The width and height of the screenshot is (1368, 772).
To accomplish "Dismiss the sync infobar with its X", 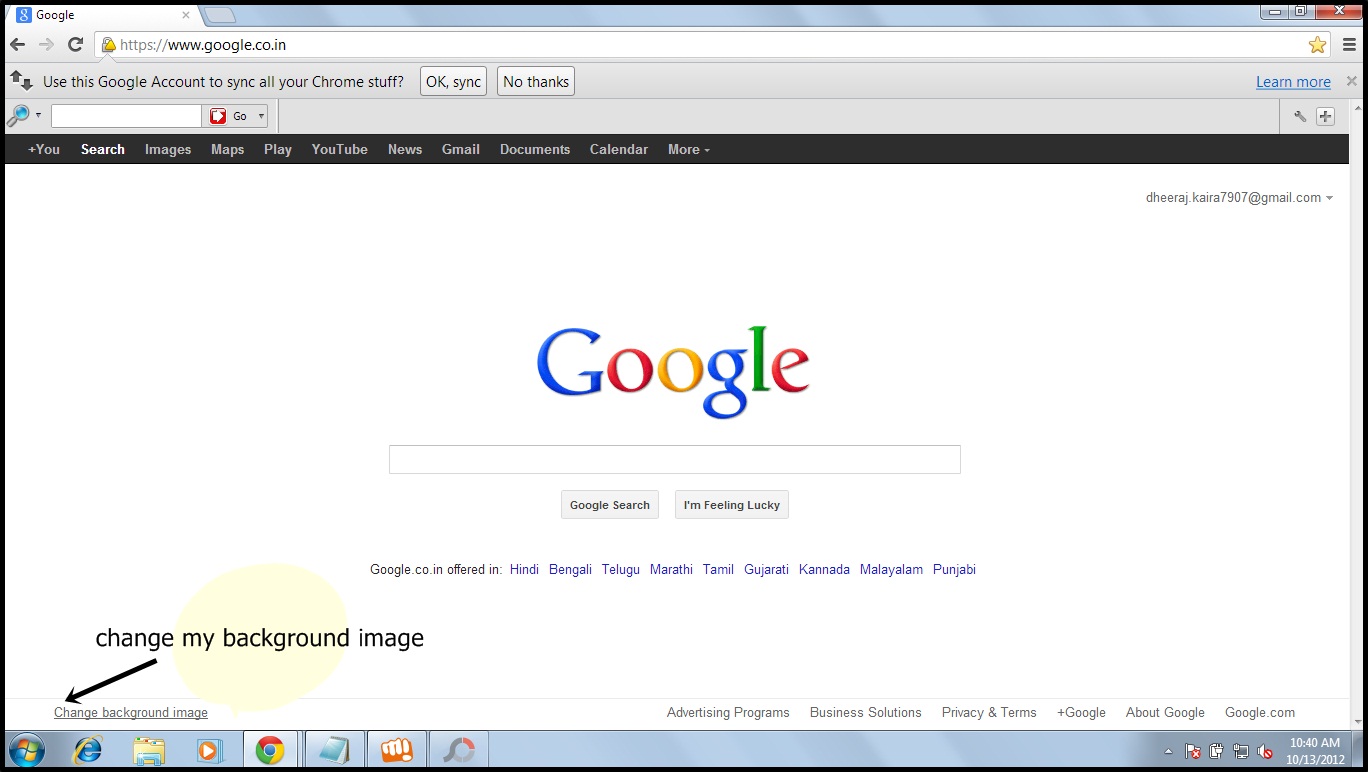I will point(1352,82).
